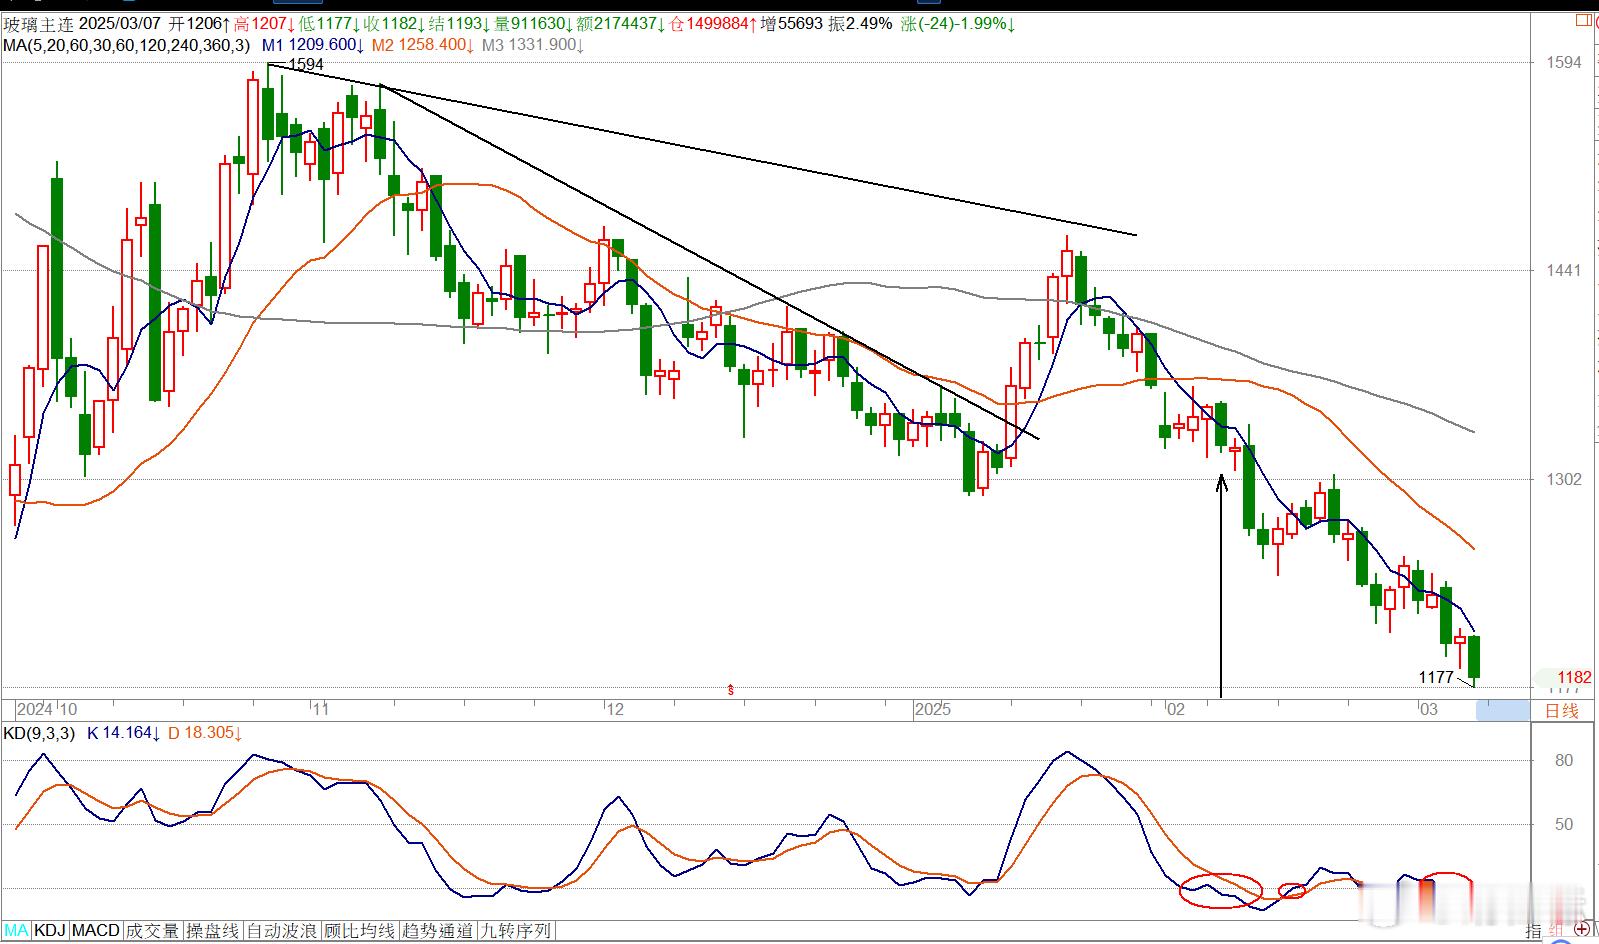Open the MACD indicator tab
This screenshot has height=944, width=1599.
96,931
